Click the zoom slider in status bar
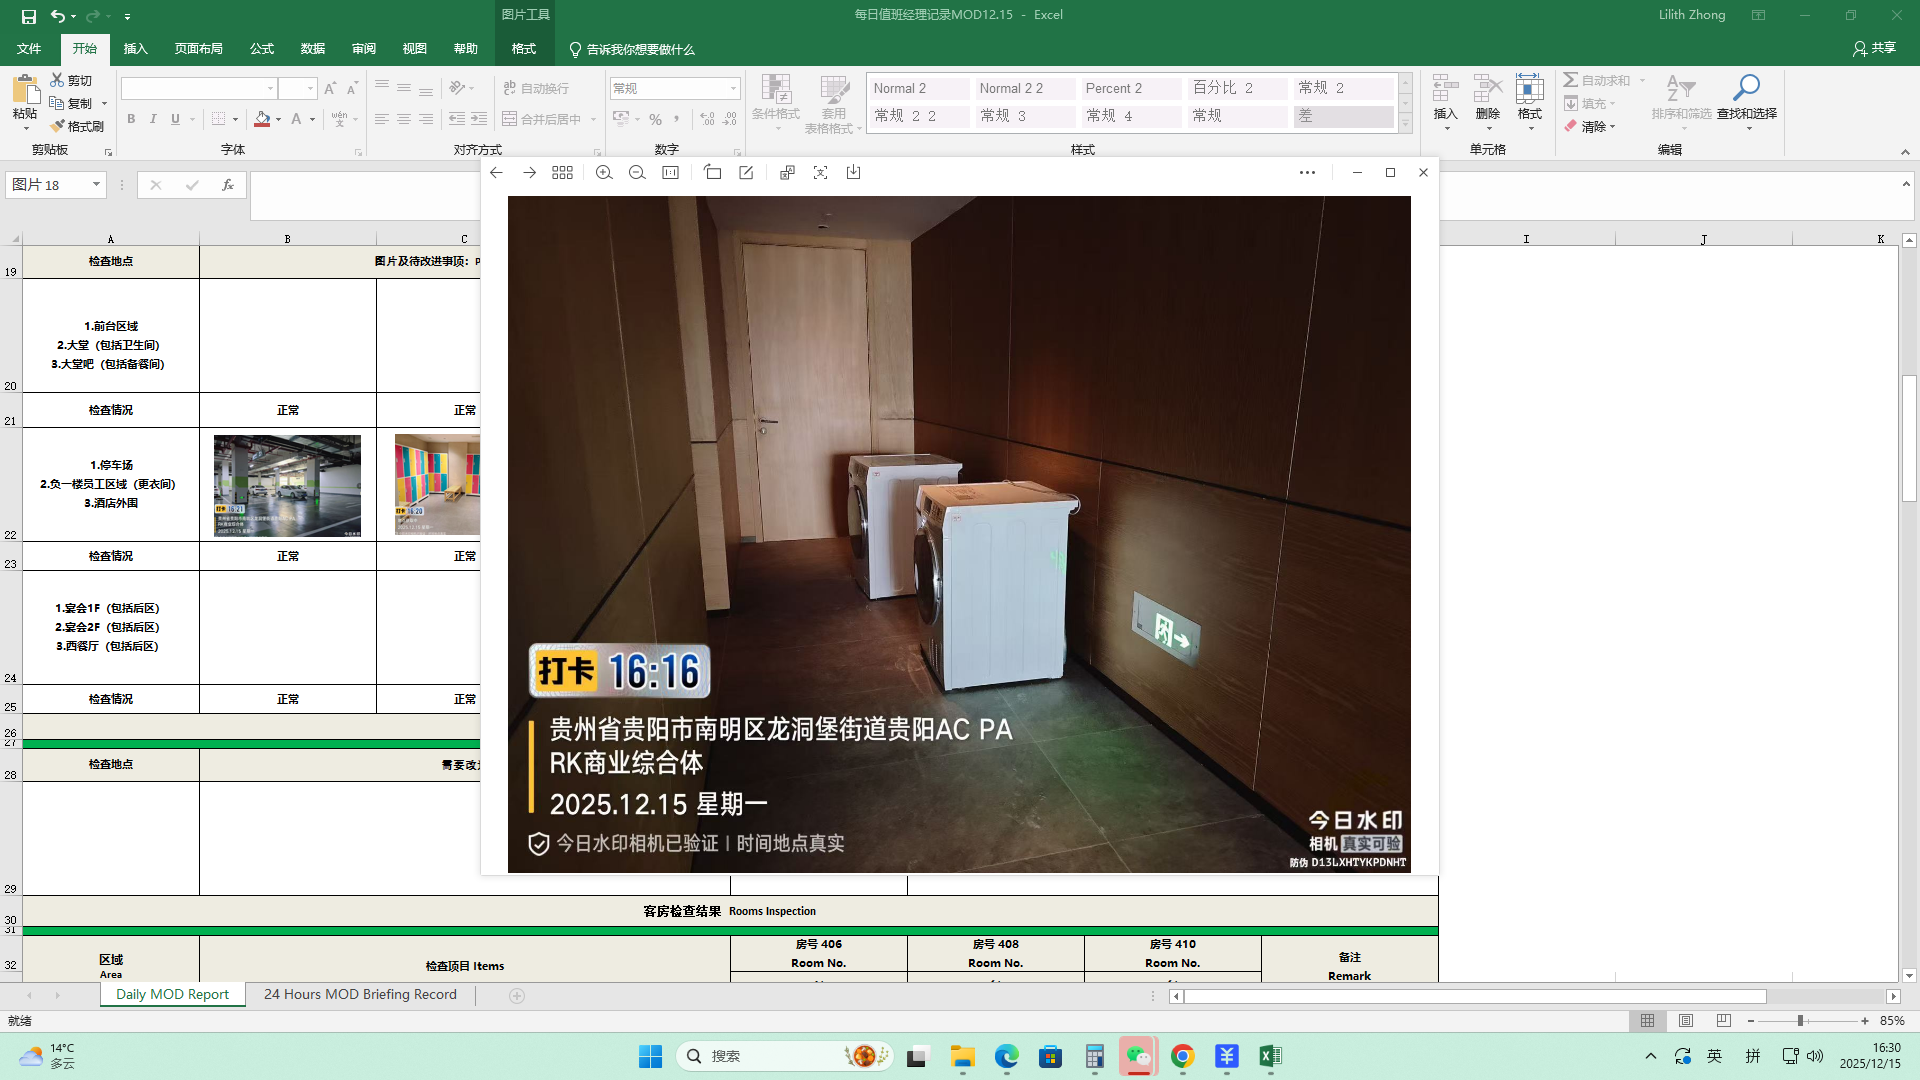The width and height of the screenshot is (1920, 1080). 1800,1021
